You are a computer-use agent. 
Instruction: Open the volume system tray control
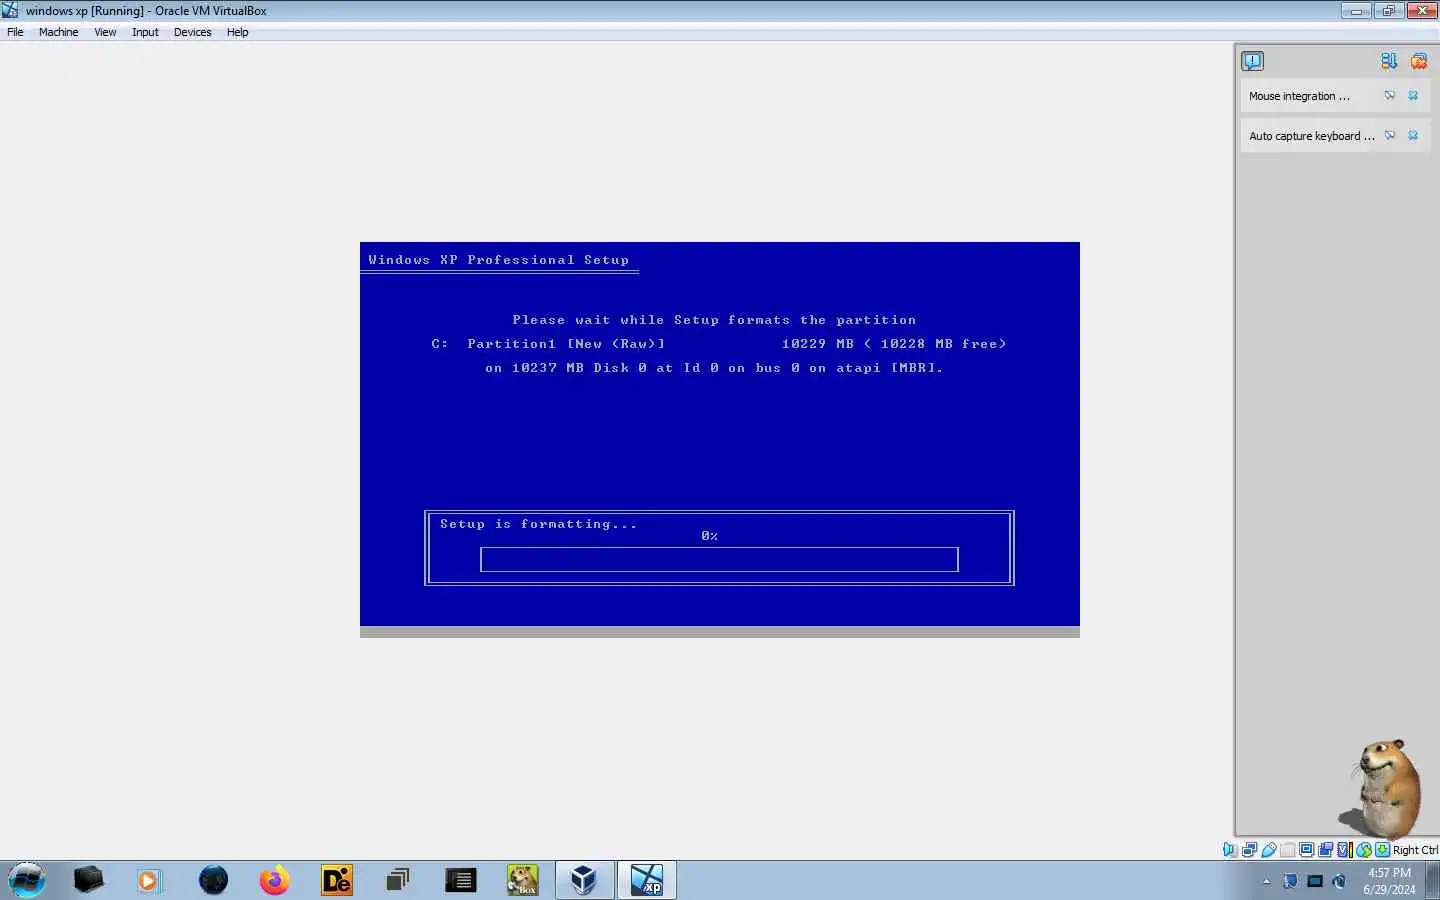[x=1339, y=881]
